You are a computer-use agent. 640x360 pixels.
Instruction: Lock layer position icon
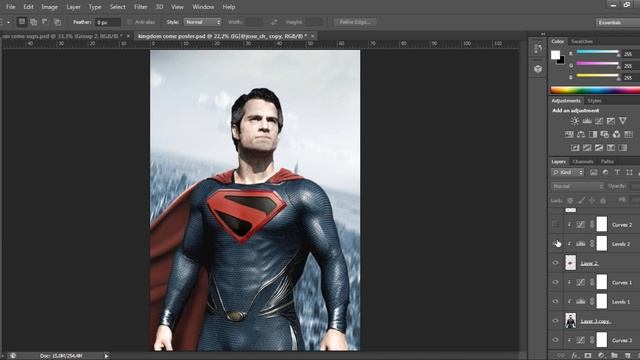coord(592,200)
